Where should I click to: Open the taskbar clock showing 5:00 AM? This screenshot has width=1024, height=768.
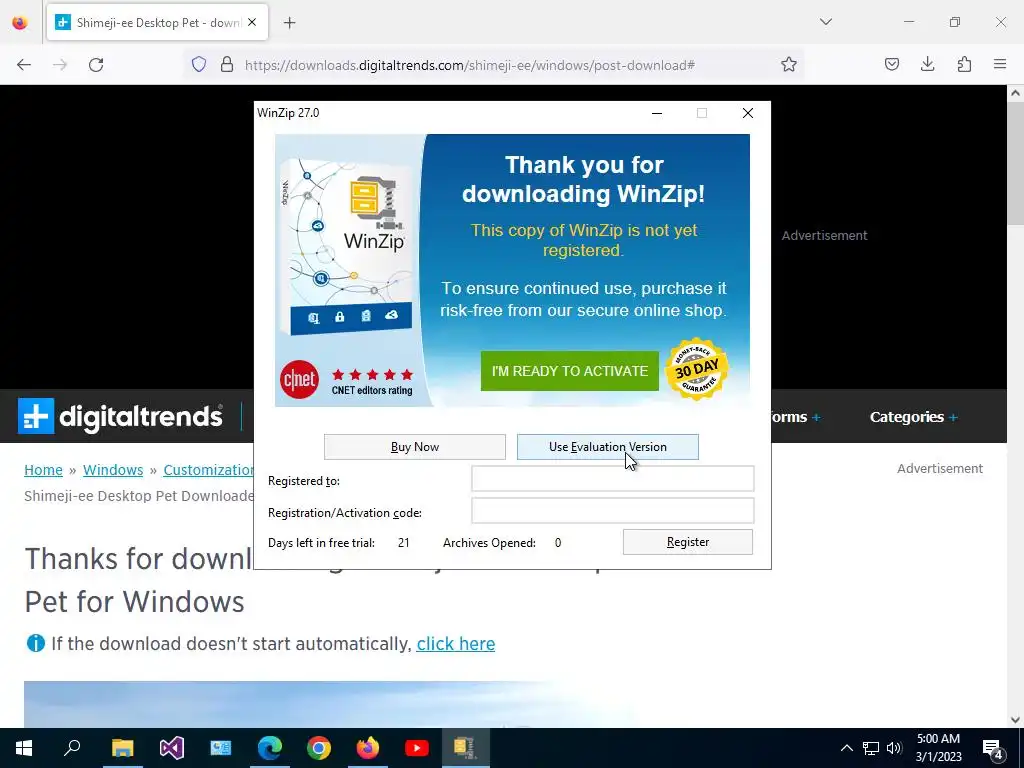coord(938,748)
